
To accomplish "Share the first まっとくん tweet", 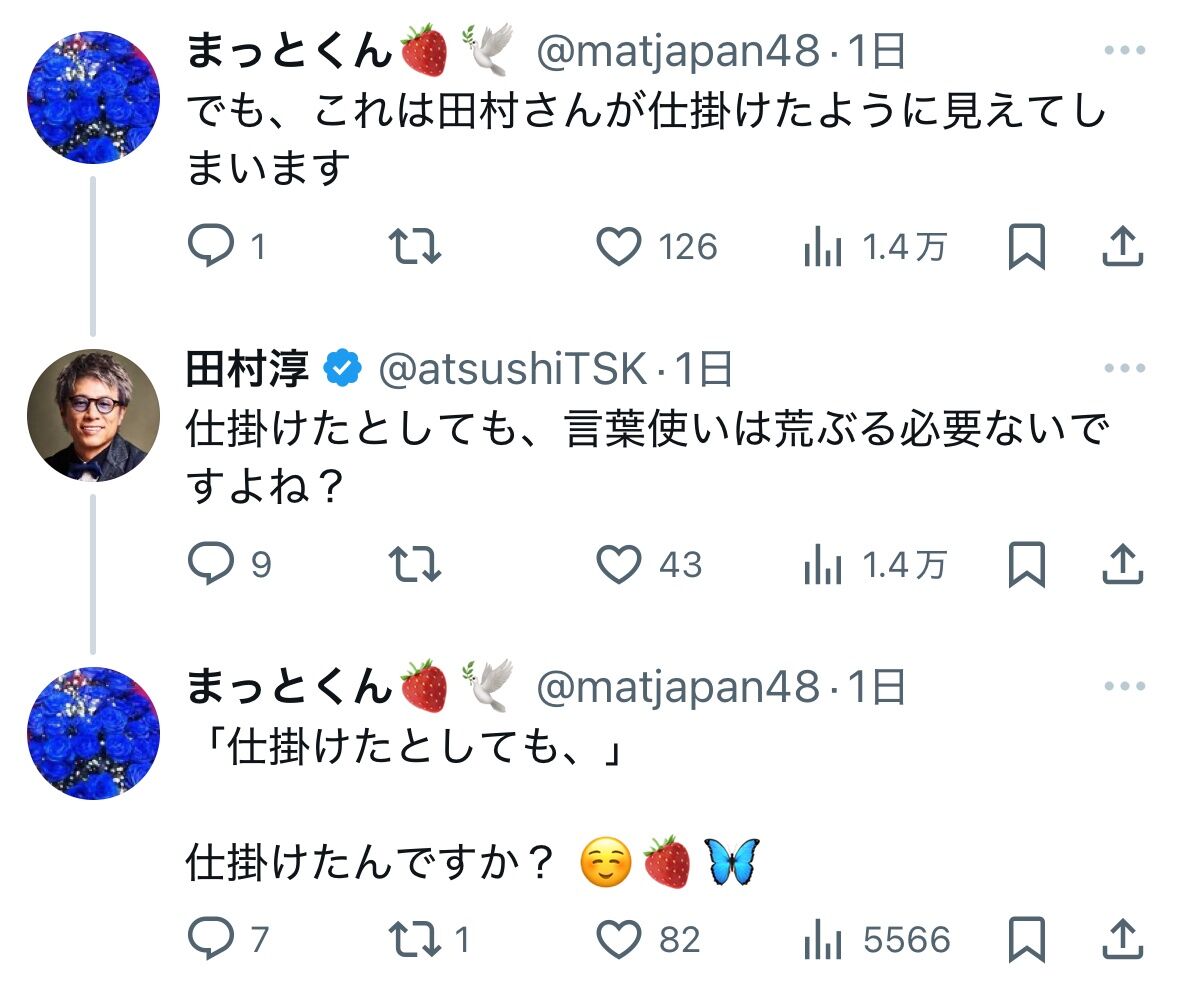I will pyautogui.click(x=1122, y=247).
